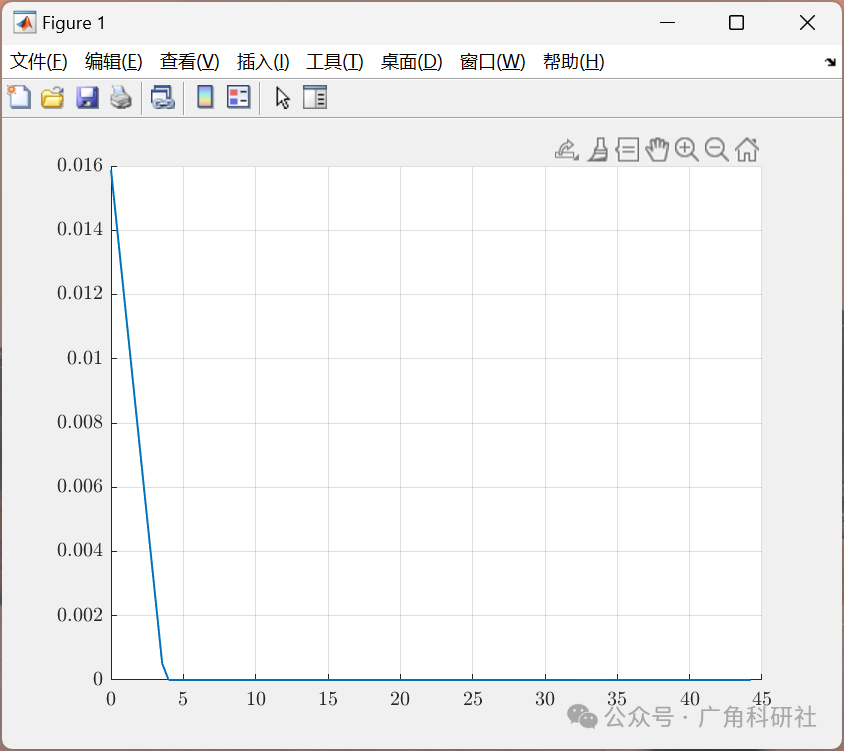The height and width of the screenshot is (751, 844).
Task: Create a new figure
Action: pyautogui.click(x=19, y=97)
